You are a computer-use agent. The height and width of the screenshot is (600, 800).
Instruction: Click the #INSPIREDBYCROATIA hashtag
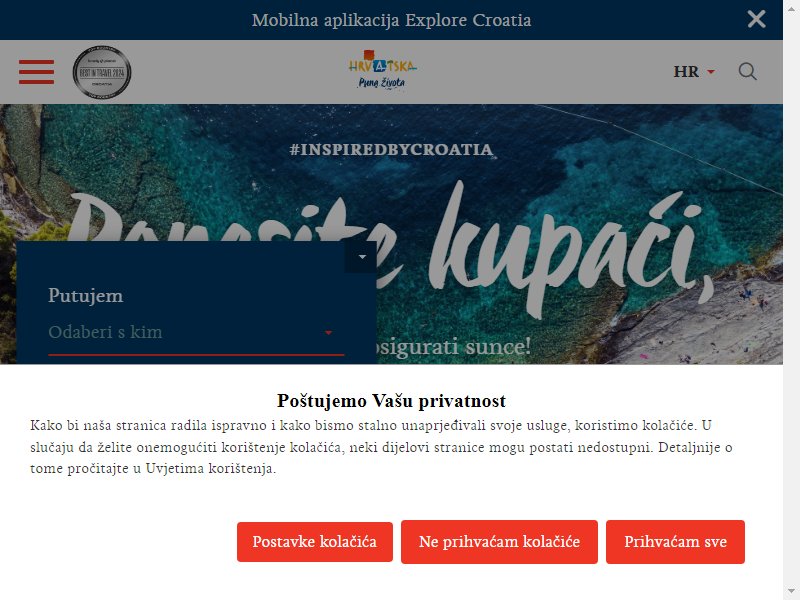tap(391, 149)
